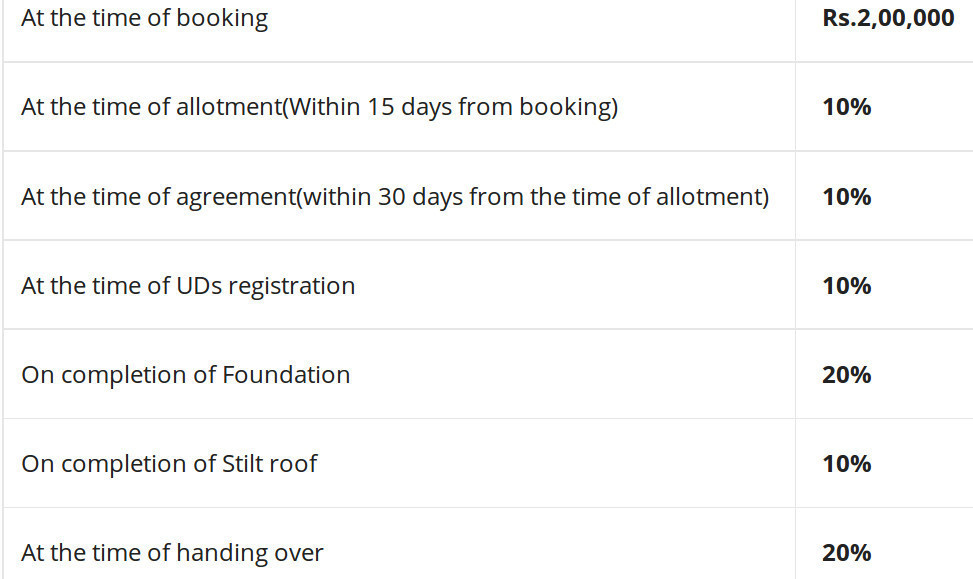Screen dimensions: 973x579
Task: Select the 20% value for handing over
Action: tap(846, 553)
